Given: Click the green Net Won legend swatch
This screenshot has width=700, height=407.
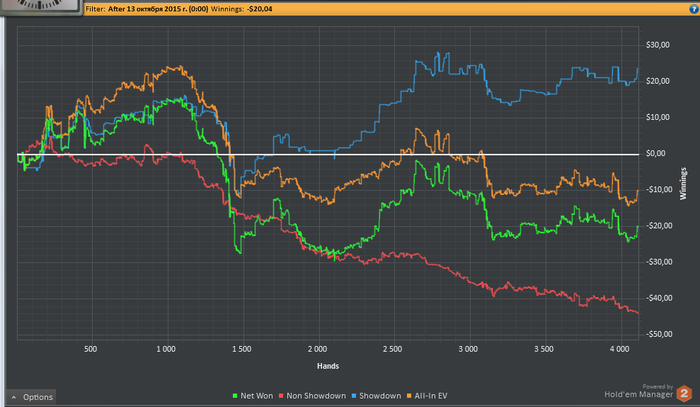Looking at the screenshot, I should click(235, 396).
